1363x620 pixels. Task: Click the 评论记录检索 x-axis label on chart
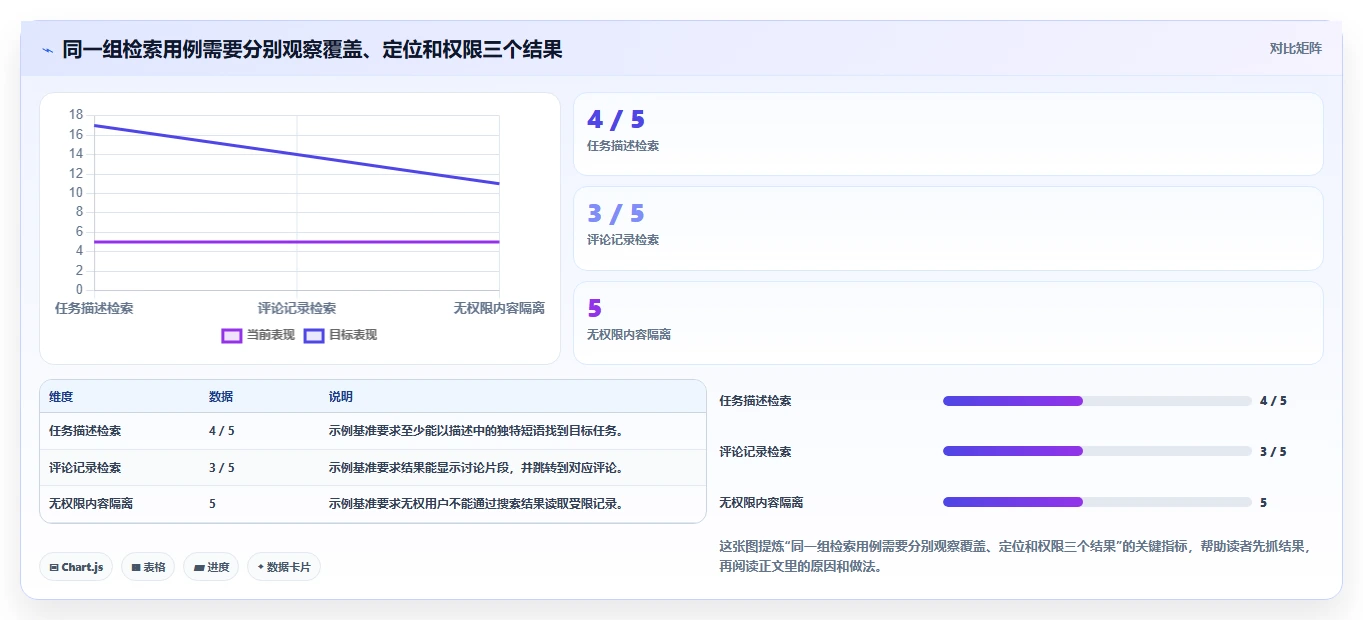pyautogui.click(x=297, y=308)
